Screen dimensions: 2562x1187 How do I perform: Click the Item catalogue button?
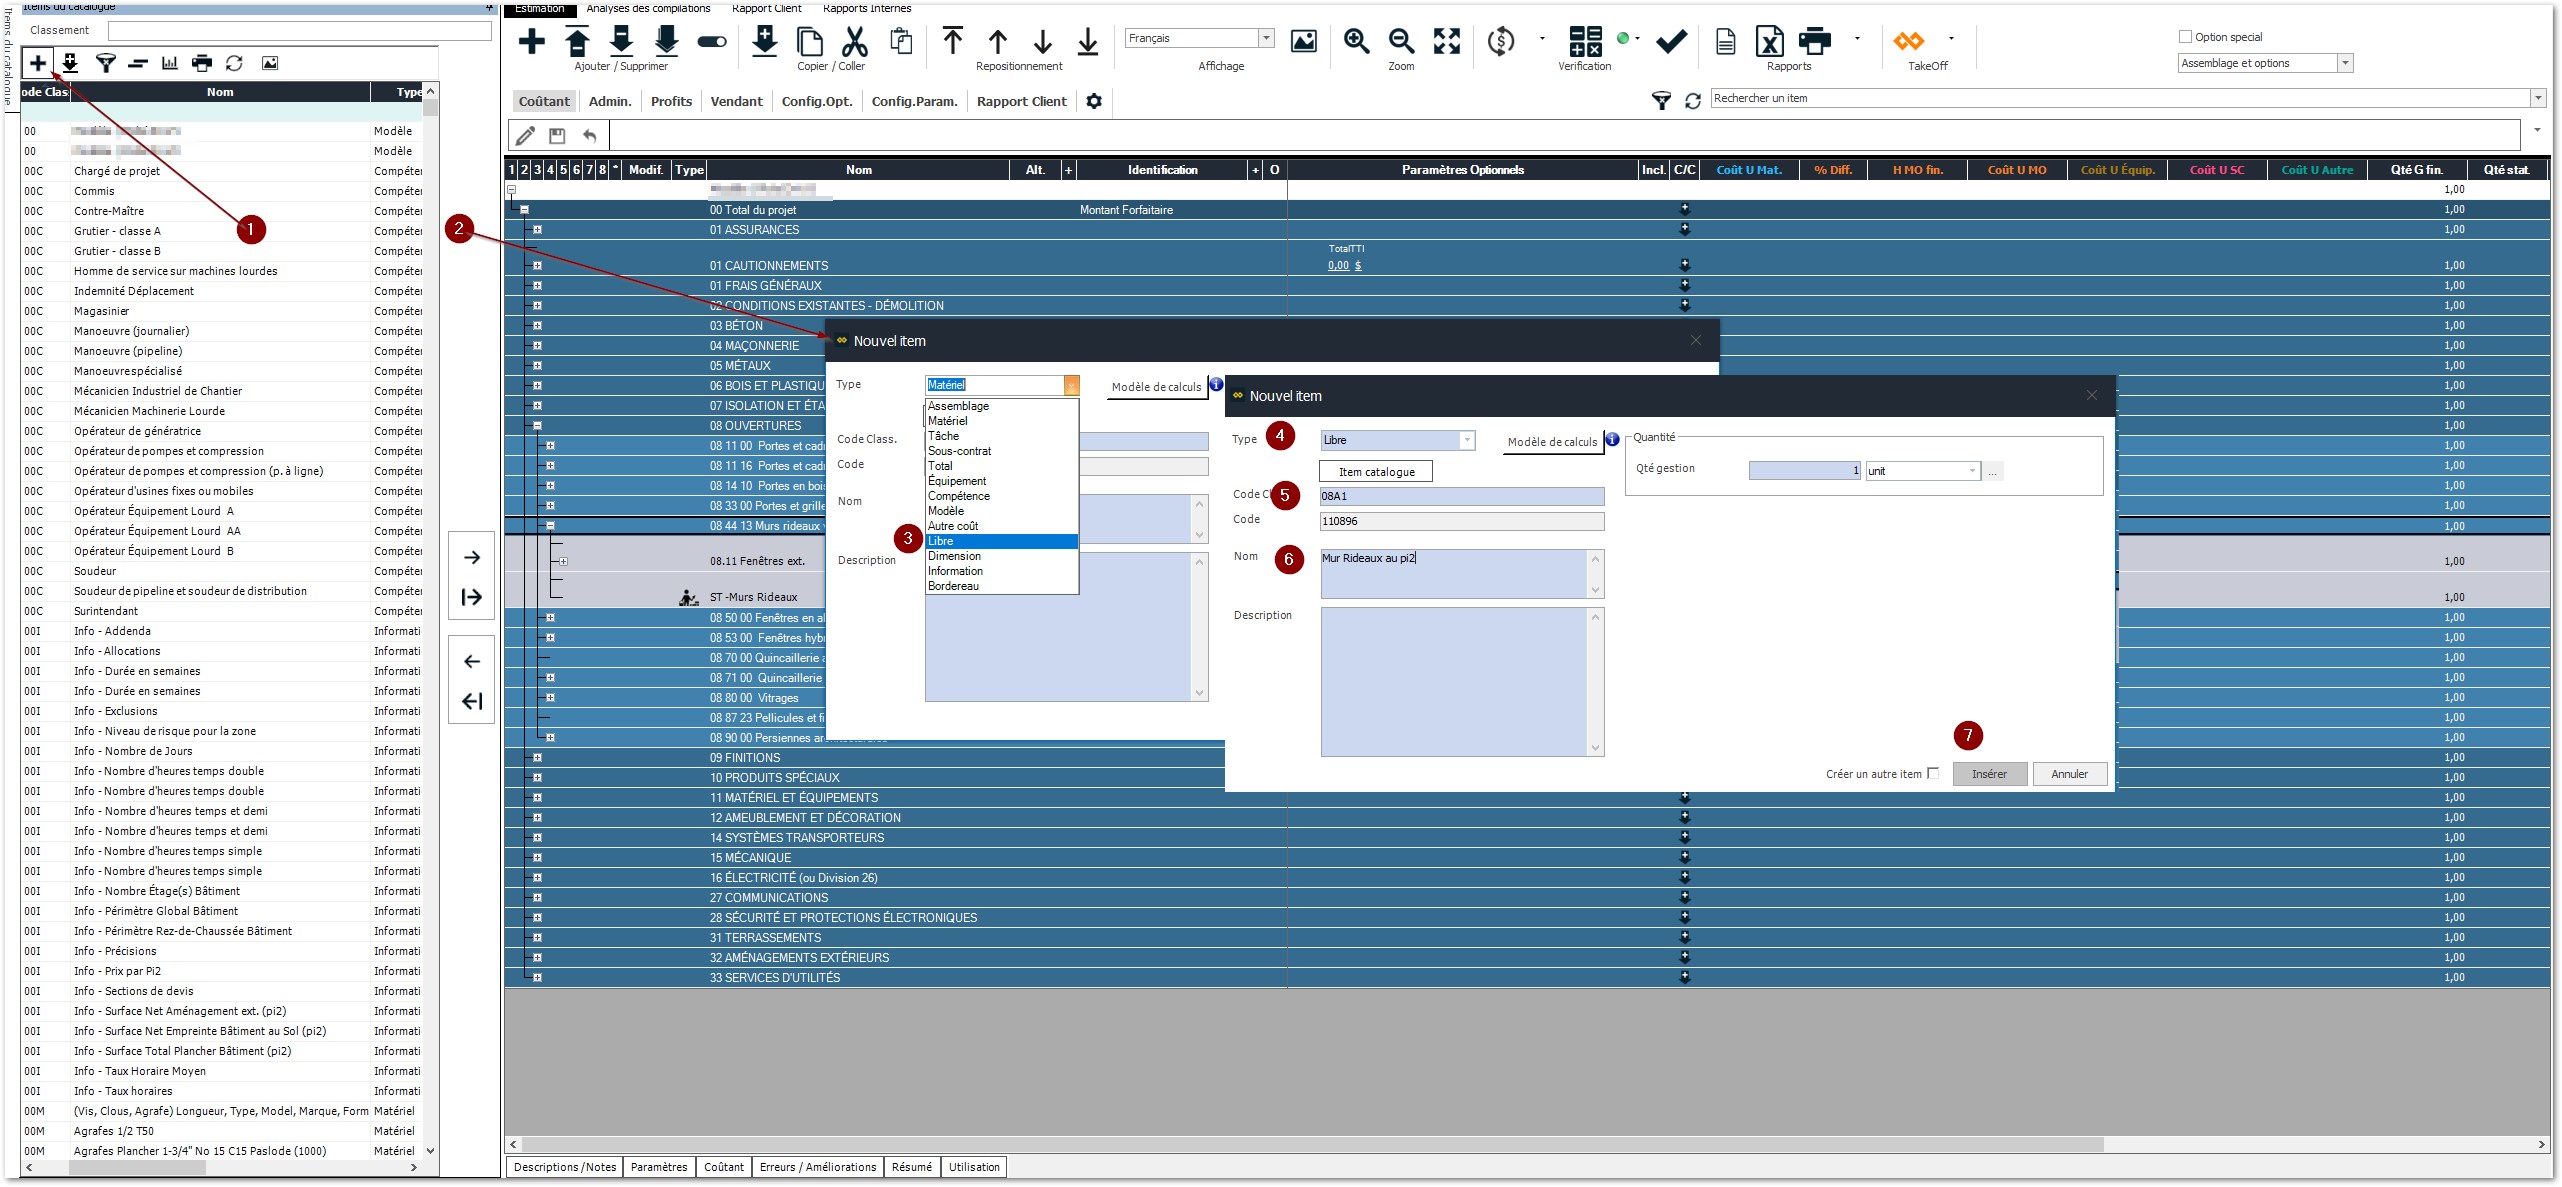tap(1376, 472)
